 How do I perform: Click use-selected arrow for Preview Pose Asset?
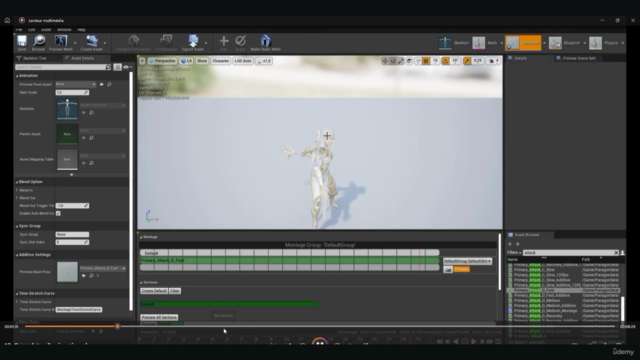[x=102, y=84]
